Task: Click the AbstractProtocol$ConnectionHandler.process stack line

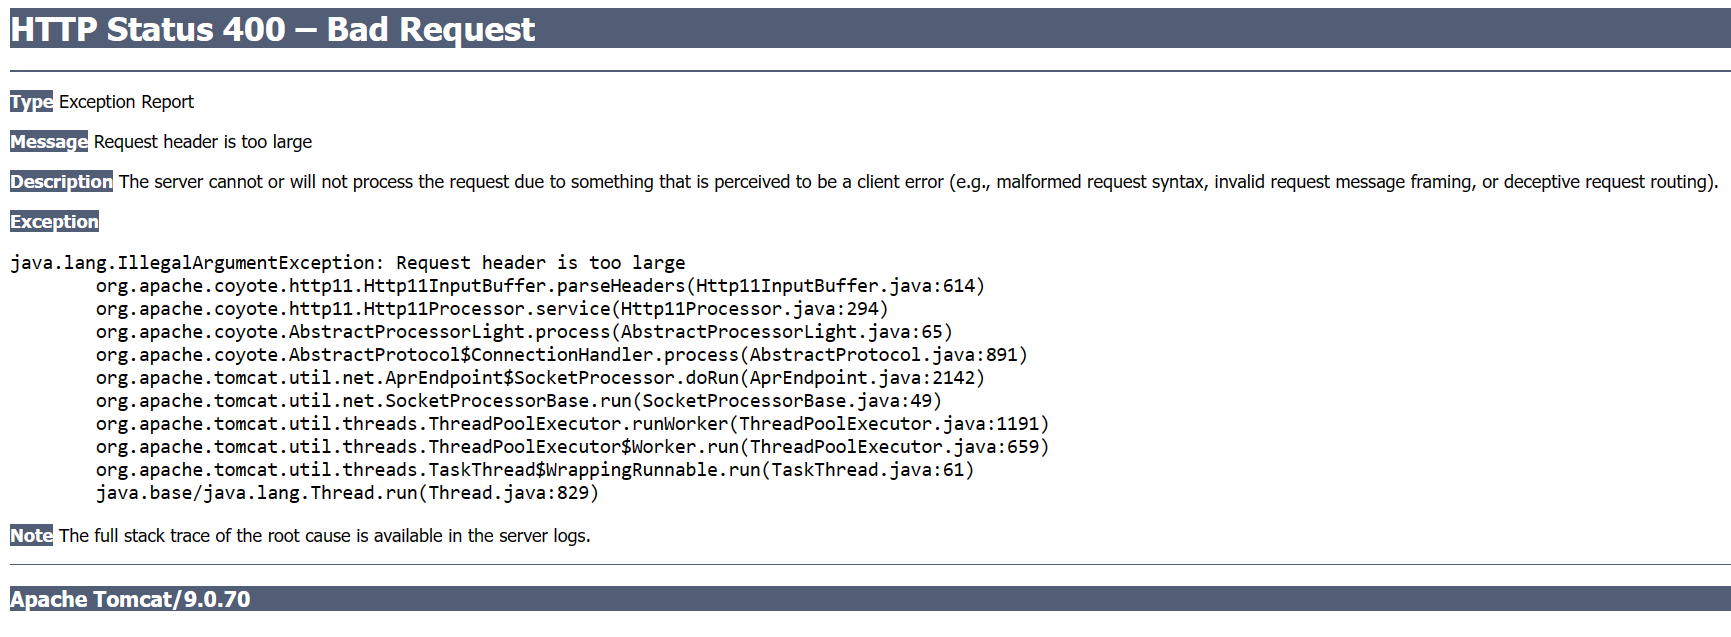Action: click(561, 355)
